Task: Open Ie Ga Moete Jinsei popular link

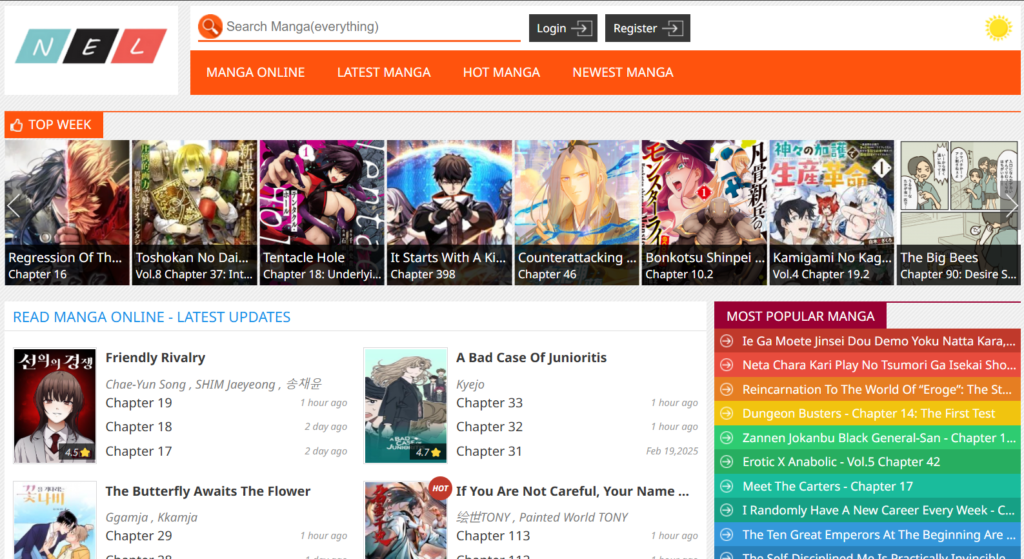Action: tap(878, 341)
